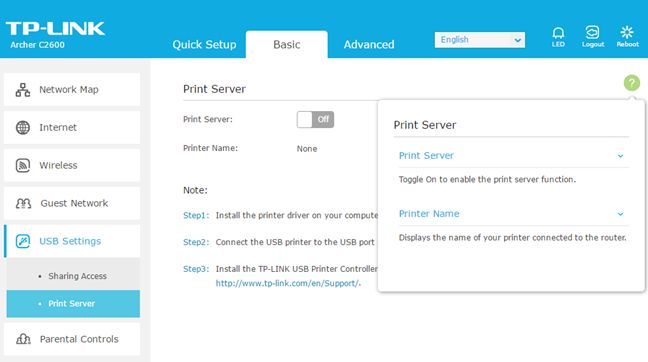Click the Printer Name: field label
This screenshot has height=362, width=648.
tap(210, 148)
